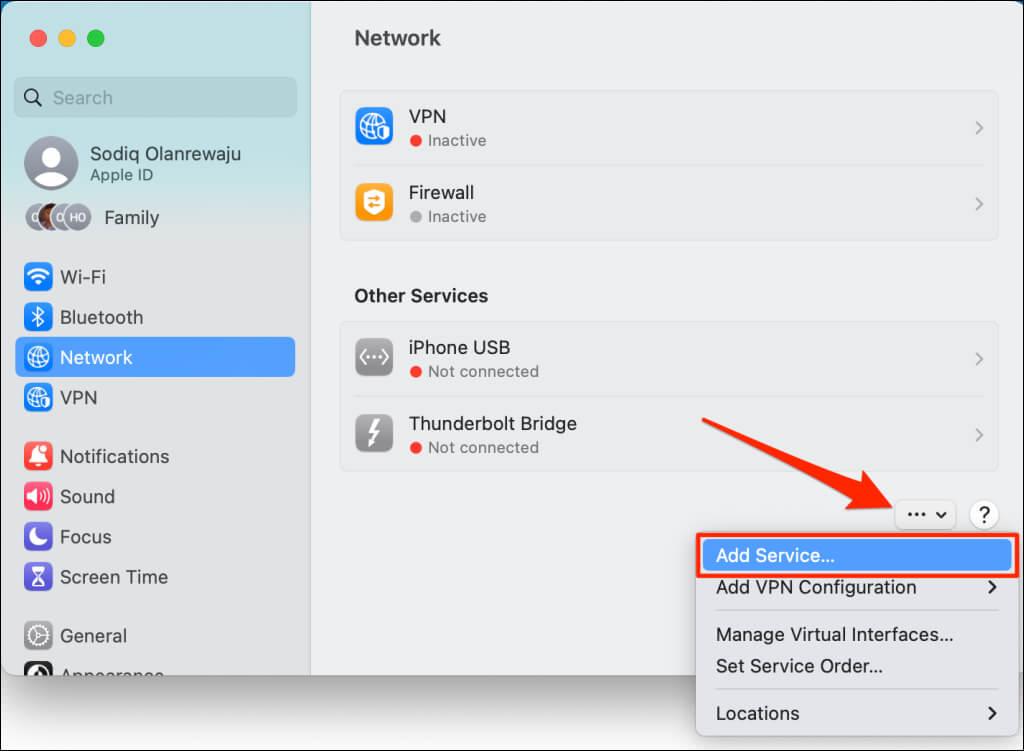Select General in the sidebar
Screen dimensions: 1024x751
(155, 635)
